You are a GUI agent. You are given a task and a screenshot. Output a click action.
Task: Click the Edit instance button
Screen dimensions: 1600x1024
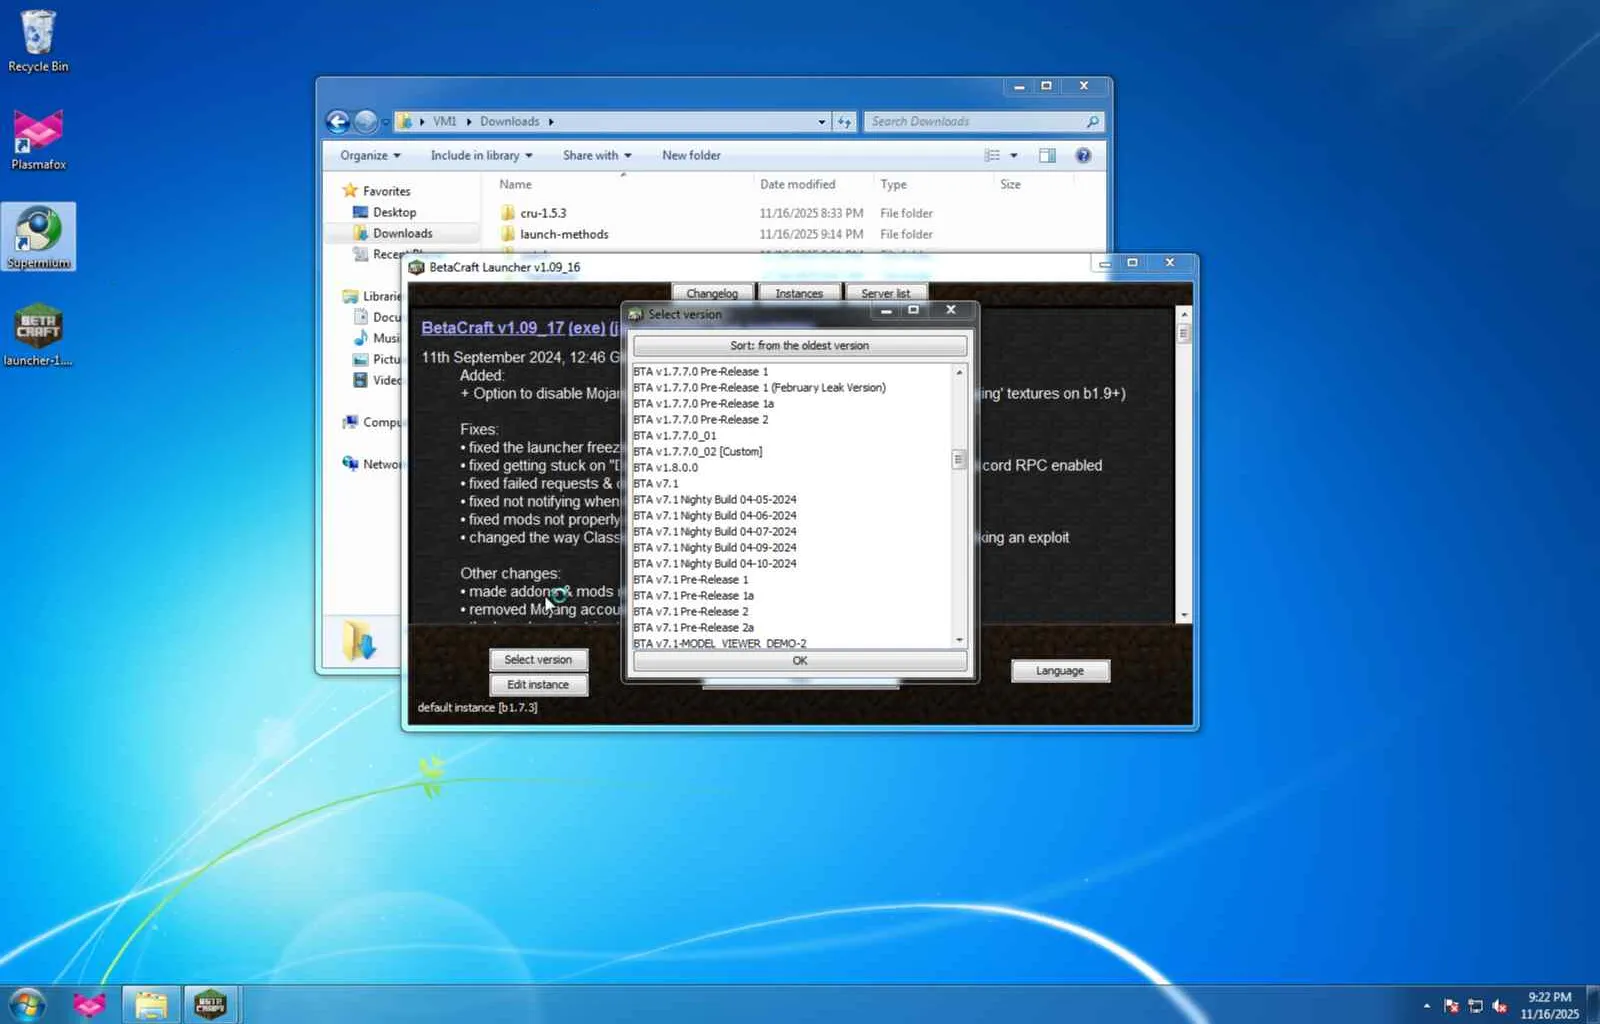point(538,685)
